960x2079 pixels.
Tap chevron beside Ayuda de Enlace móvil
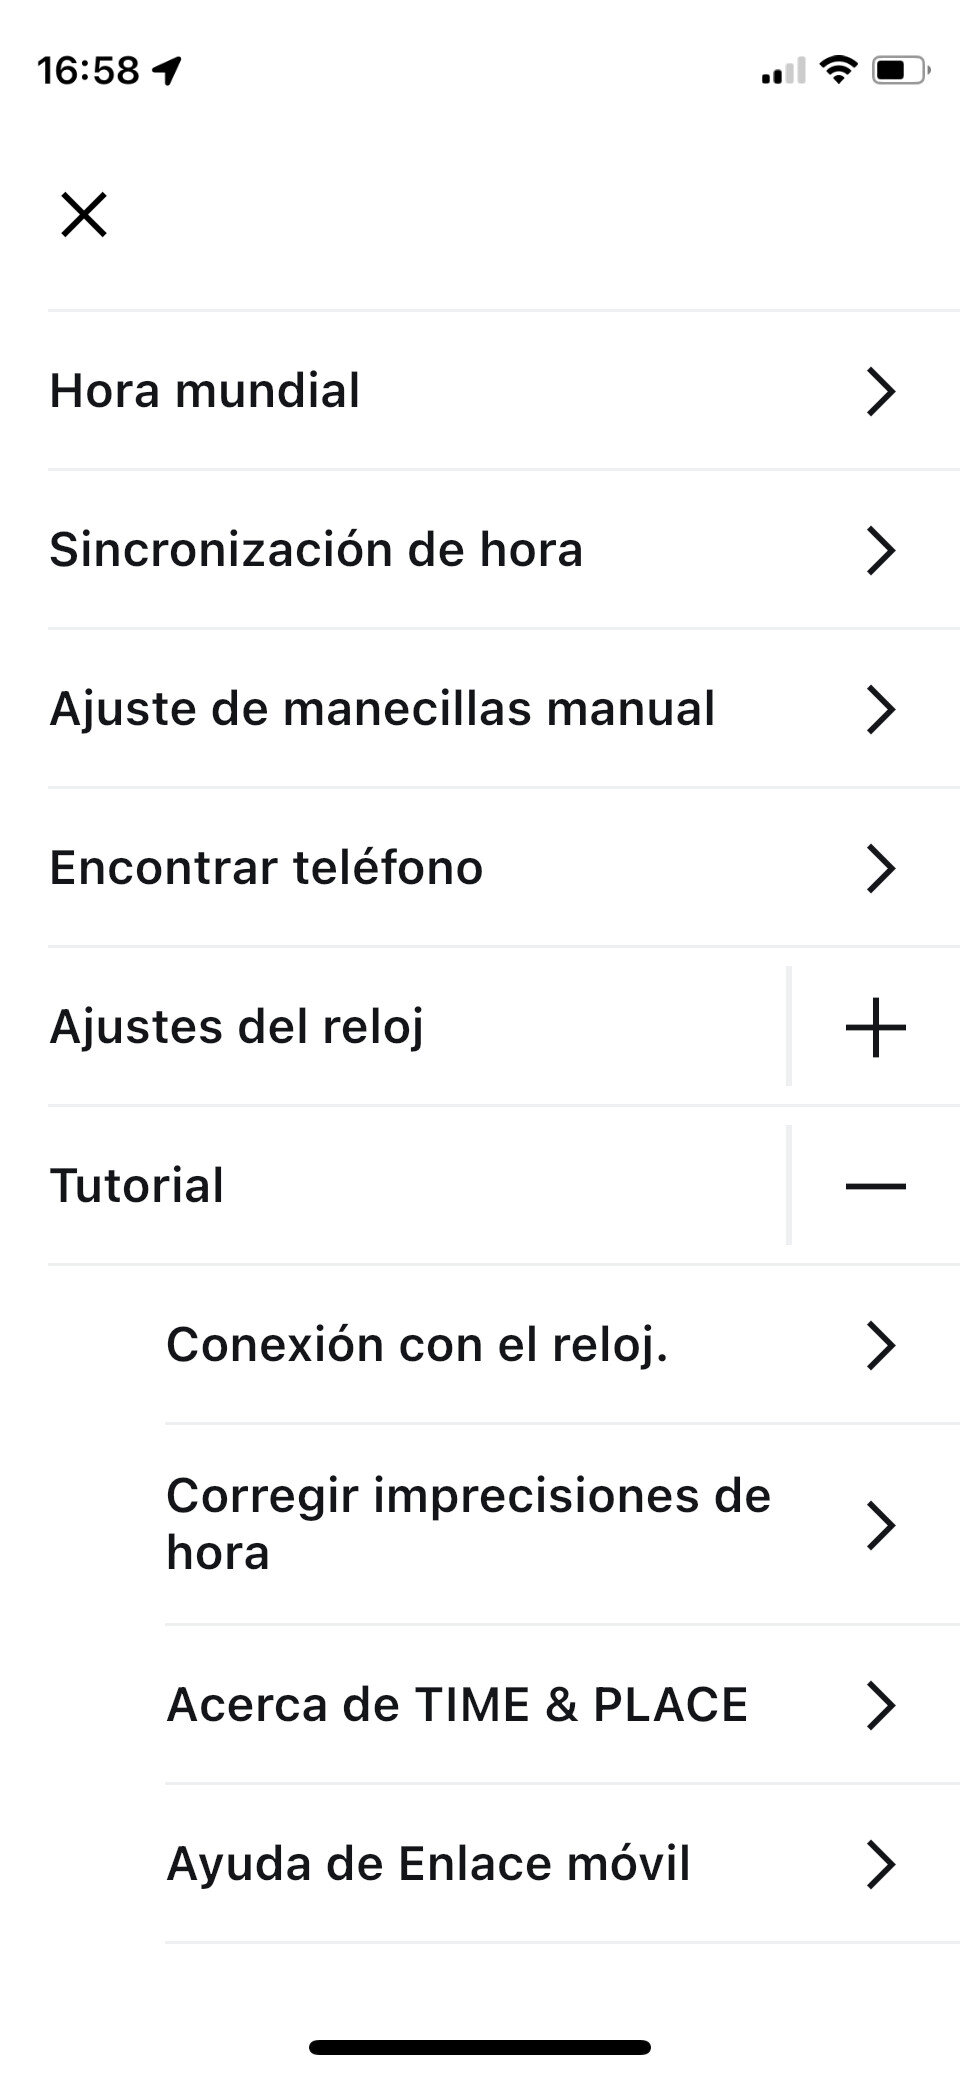pos(879,1864)
